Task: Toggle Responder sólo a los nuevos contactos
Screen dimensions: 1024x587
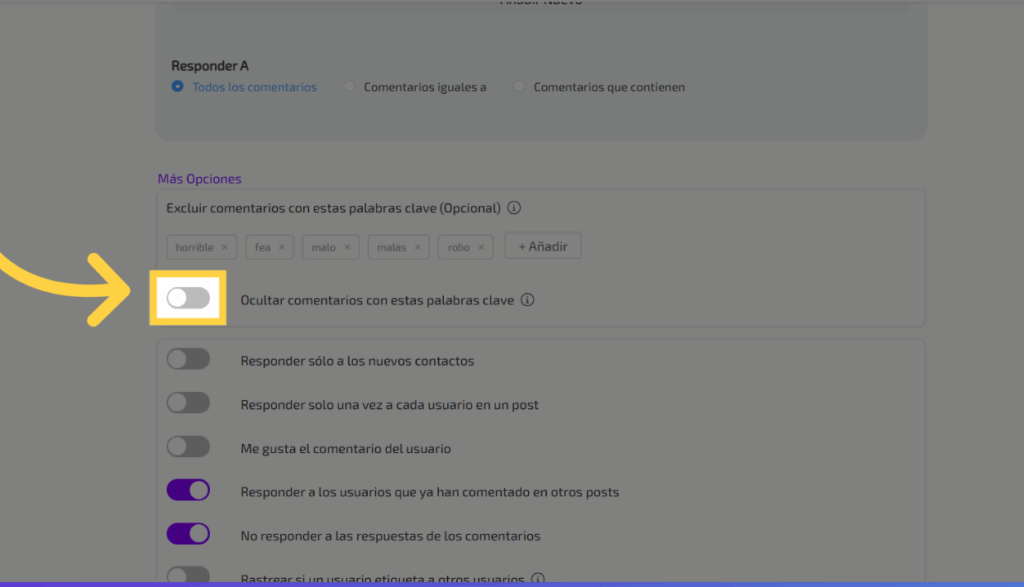Action: [x=188, y=360]
